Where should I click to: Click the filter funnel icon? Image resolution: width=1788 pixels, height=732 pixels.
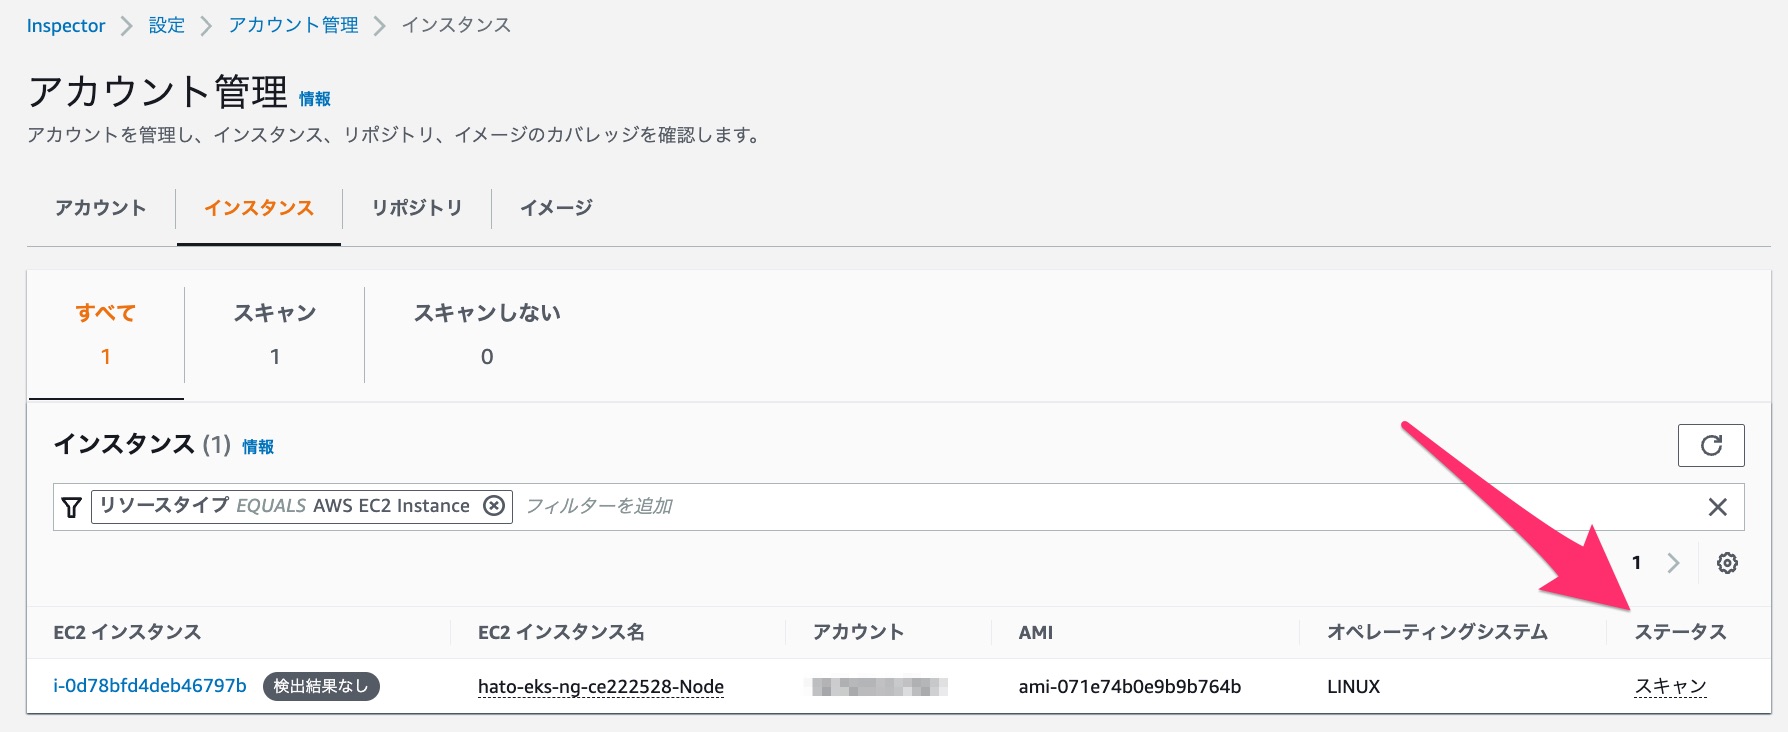pos(69,507)
